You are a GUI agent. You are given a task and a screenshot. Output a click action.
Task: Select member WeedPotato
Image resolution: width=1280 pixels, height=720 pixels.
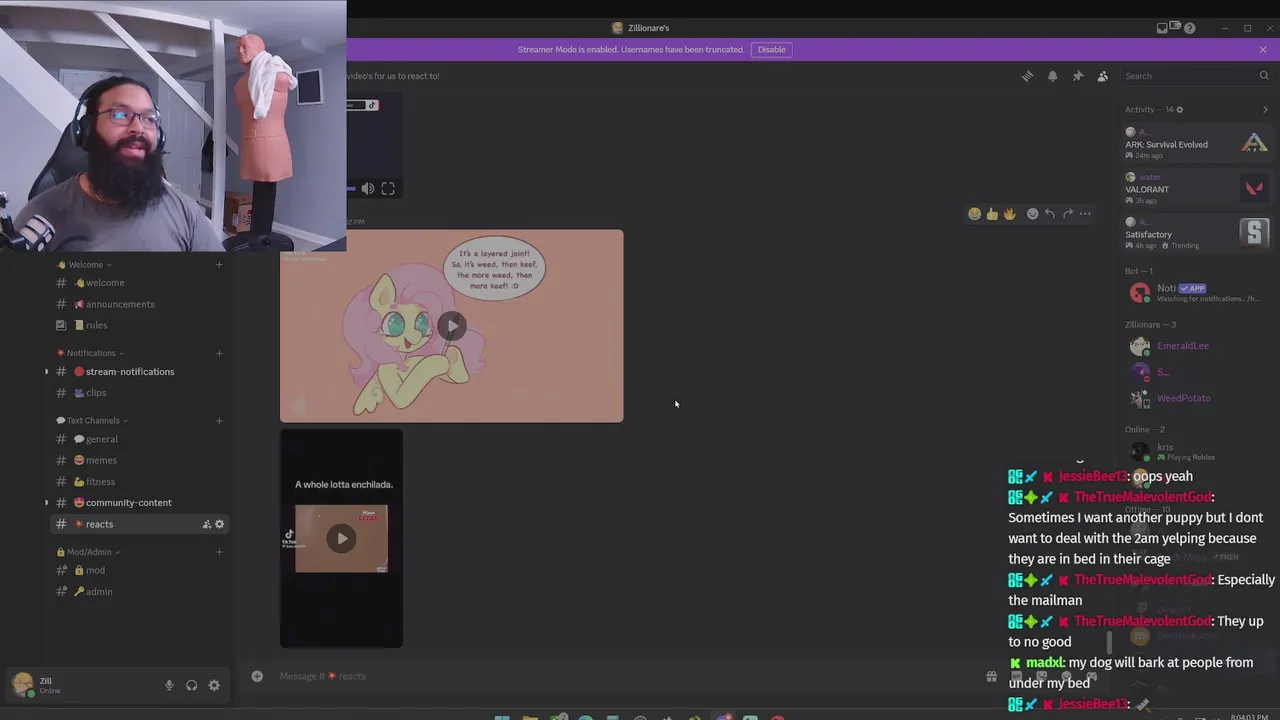pos(1196,398)
